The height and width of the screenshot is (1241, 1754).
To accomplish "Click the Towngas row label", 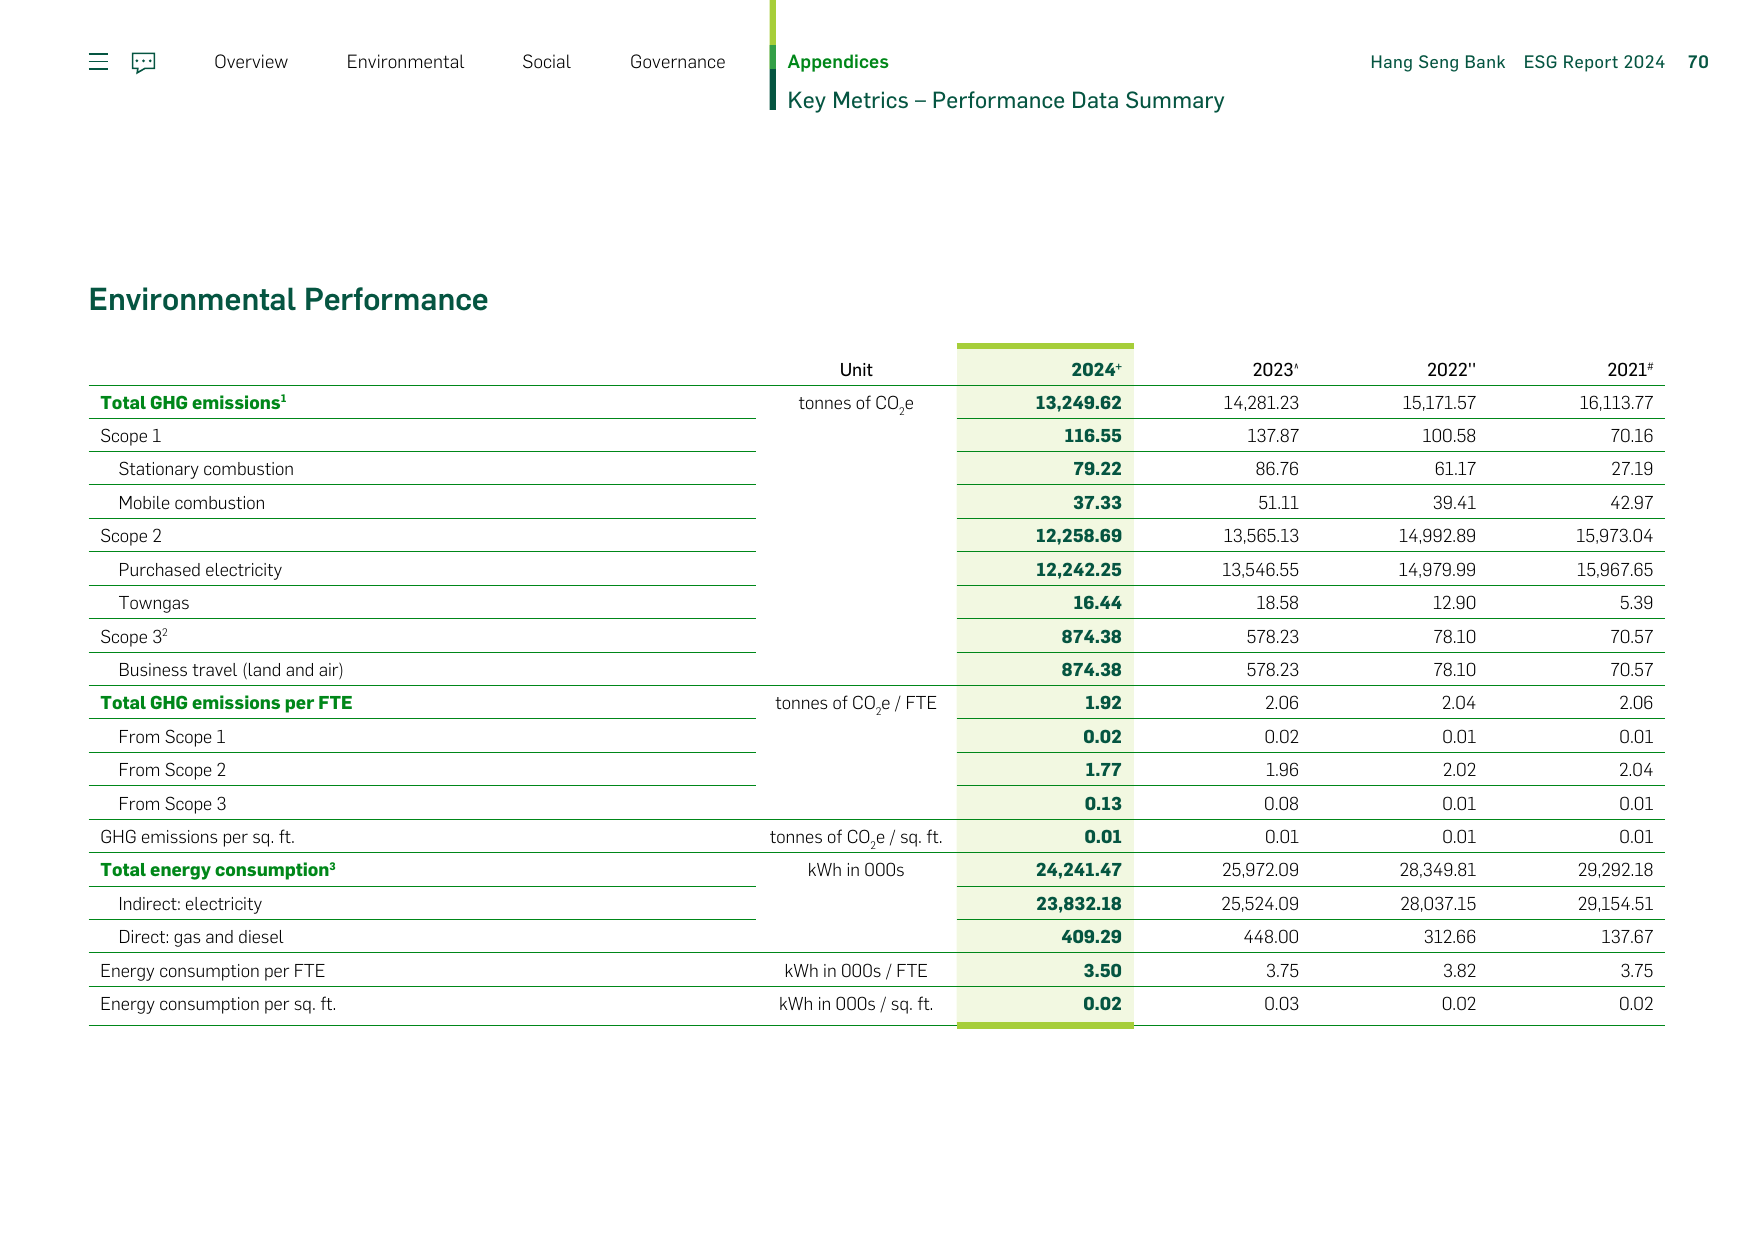I will pyautogui.click(x=154, y=603).
